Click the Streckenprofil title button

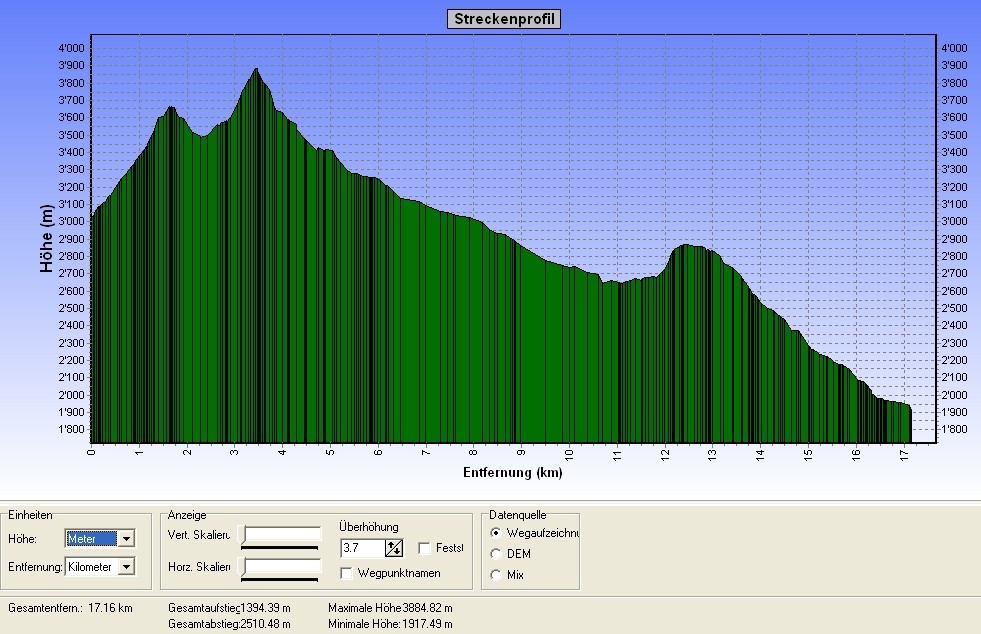click(504, 19)
